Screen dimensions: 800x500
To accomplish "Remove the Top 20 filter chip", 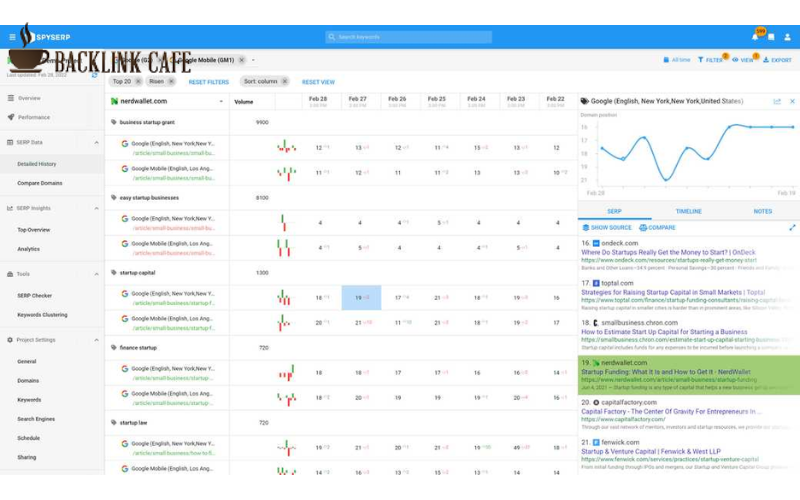I will [138, 82].
